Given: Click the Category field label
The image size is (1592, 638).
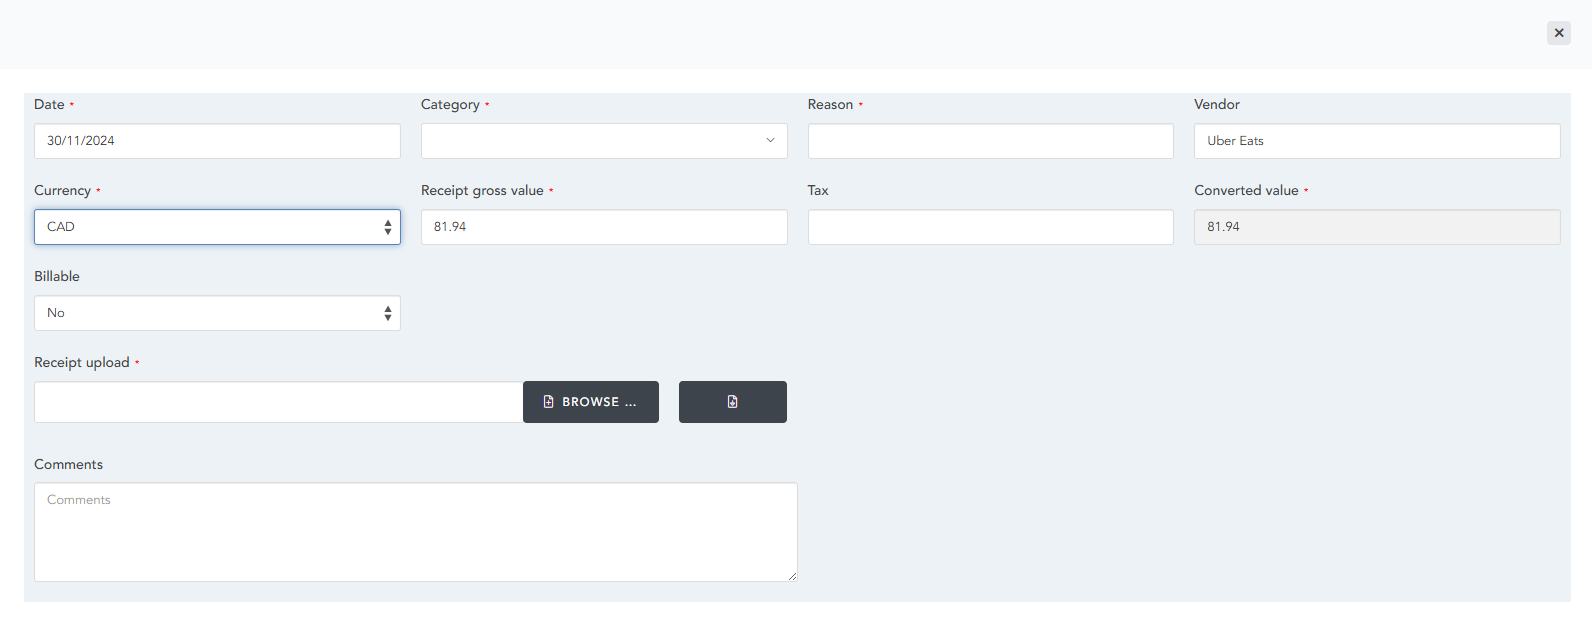Looking at the screenshot, I should point(450,105).
